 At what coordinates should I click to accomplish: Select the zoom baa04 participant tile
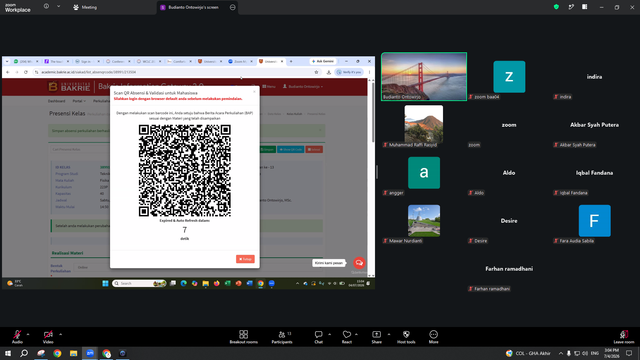tap(509, 77)
